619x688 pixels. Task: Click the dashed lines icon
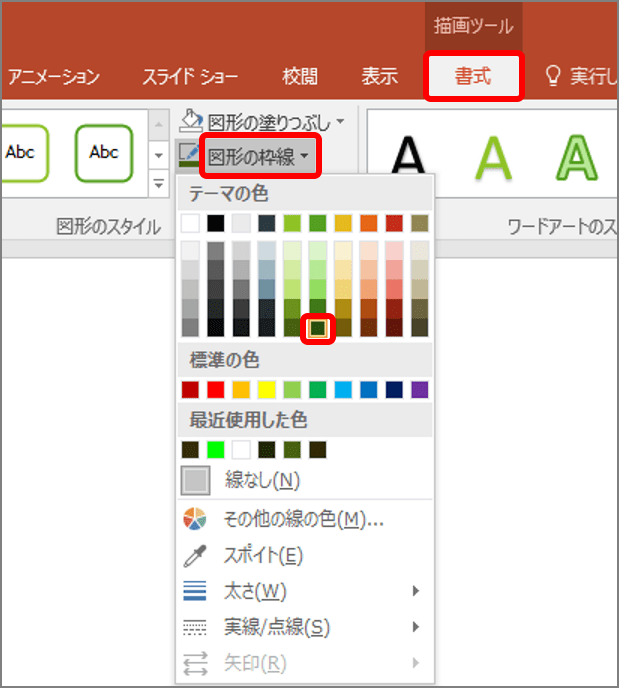(195, 627)
